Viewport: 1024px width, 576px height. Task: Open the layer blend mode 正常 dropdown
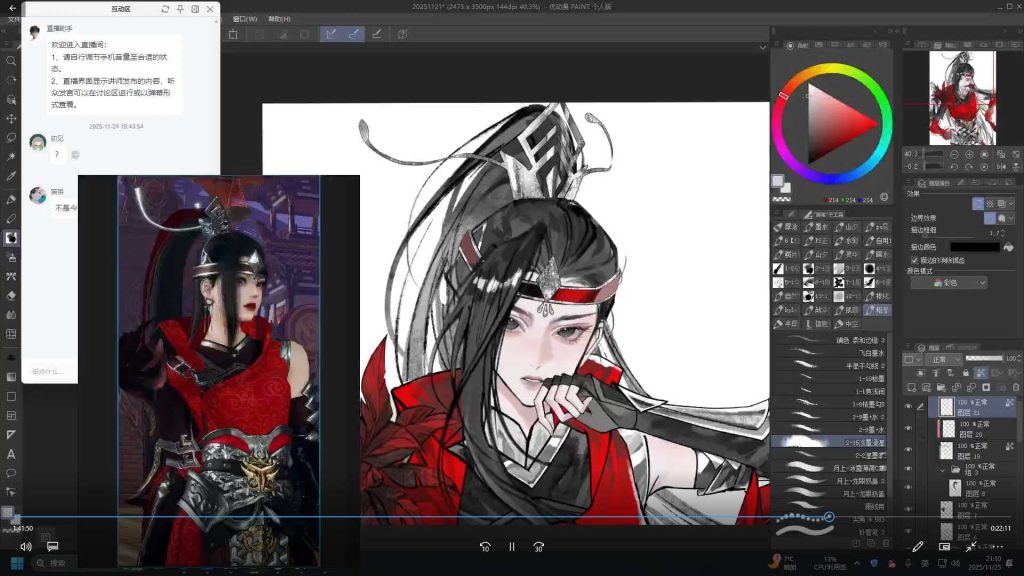[944, 359]
